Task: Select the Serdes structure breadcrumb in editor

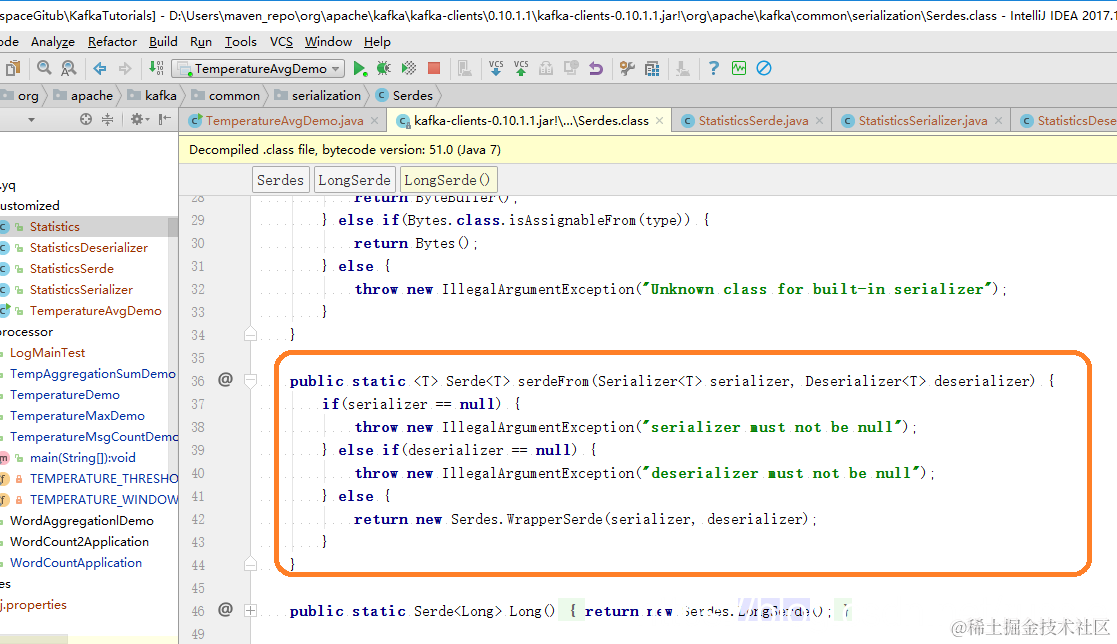Action: tap(280, 180)
